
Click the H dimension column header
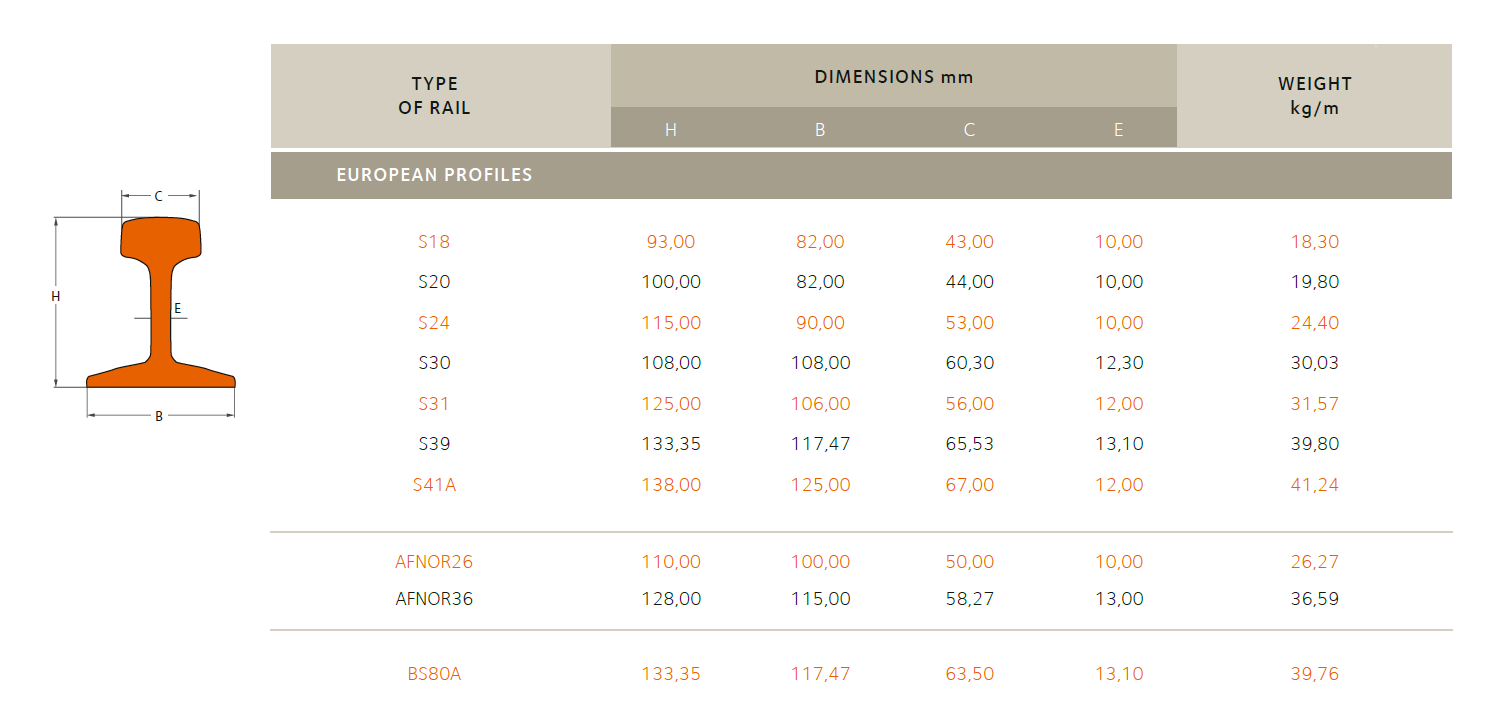pyautogui.click(x=671, y=130)
